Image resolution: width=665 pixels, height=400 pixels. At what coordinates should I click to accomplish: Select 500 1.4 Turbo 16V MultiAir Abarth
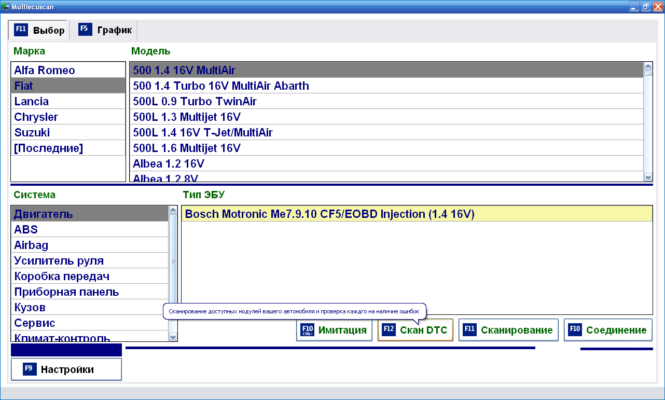click(x=387, y=86)
